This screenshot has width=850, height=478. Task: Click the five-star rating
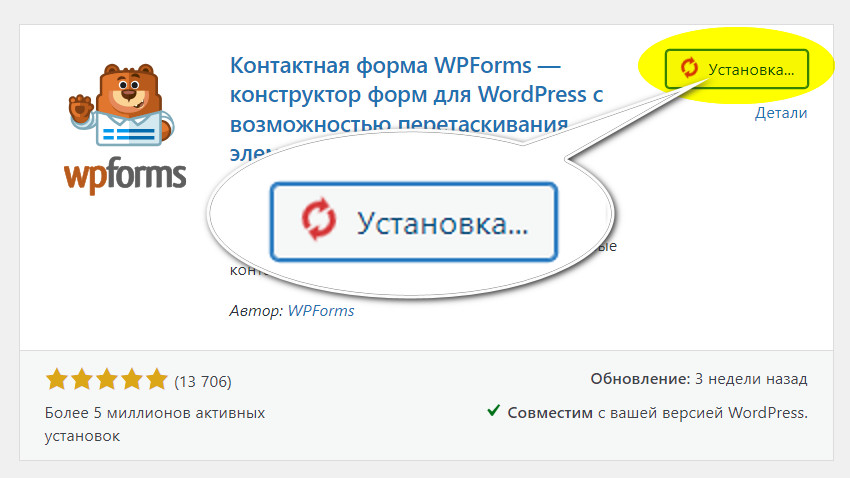click(x=107, y=379)
